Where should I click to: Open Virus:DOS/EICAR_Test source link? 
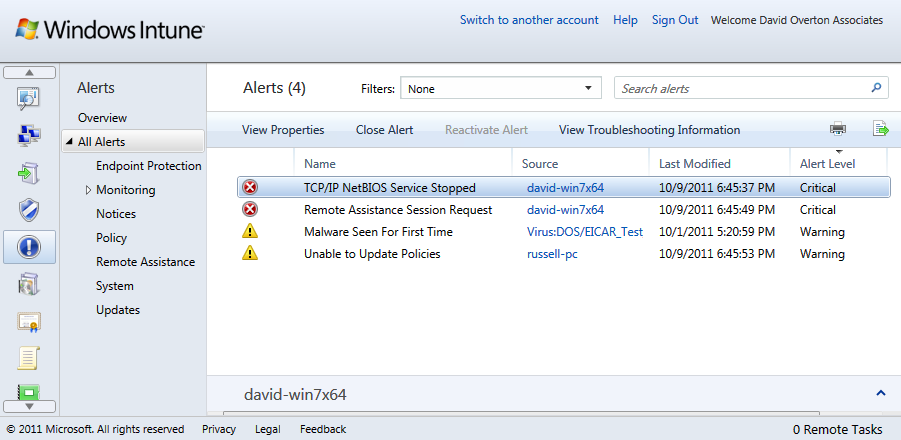pyautogui.click(x=585, y=232)
